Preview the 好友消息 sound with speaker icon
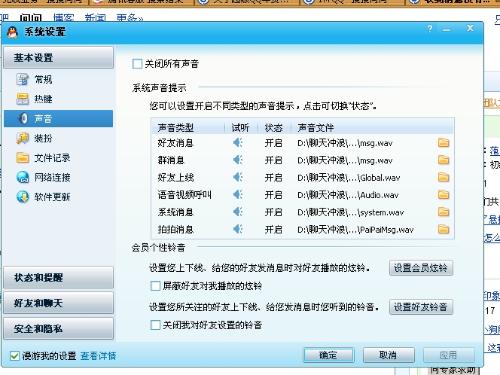This screenshot has width=500, height=375. click(237, 143)
